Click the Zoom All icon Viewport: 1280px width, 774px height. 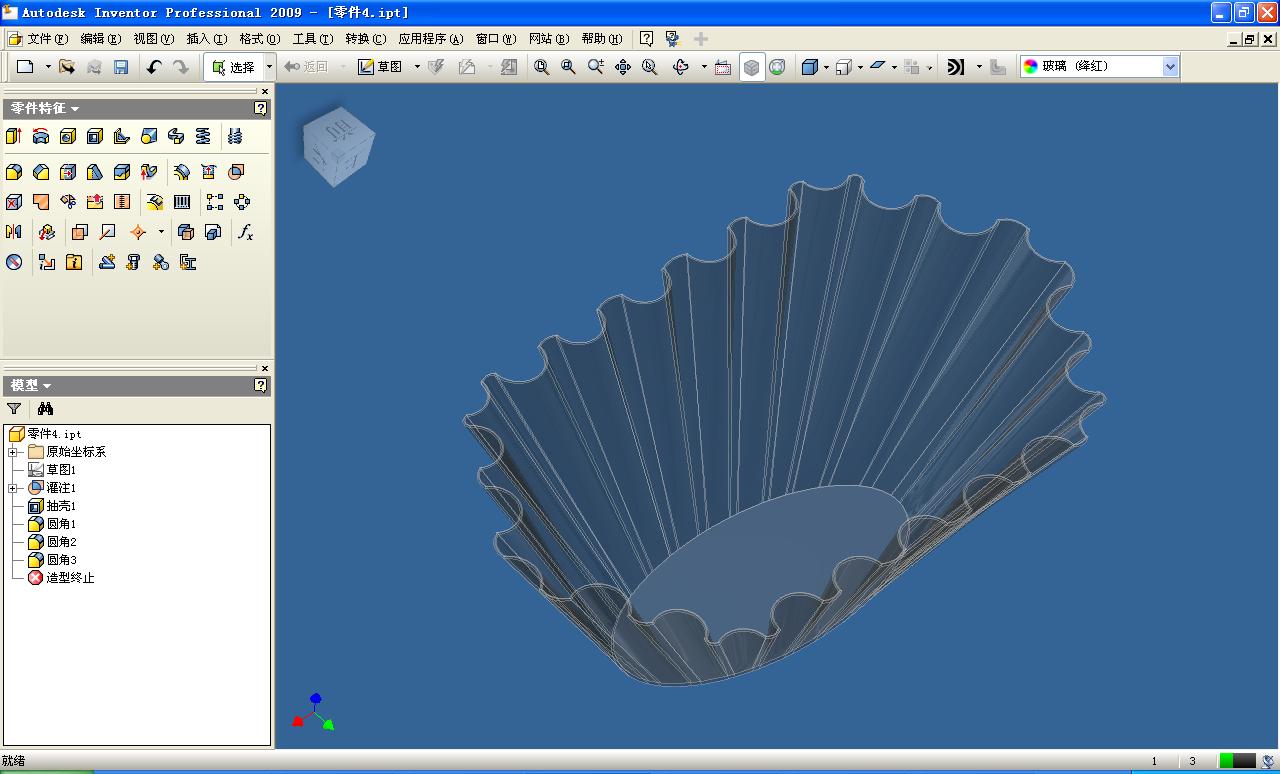point(541,67)
